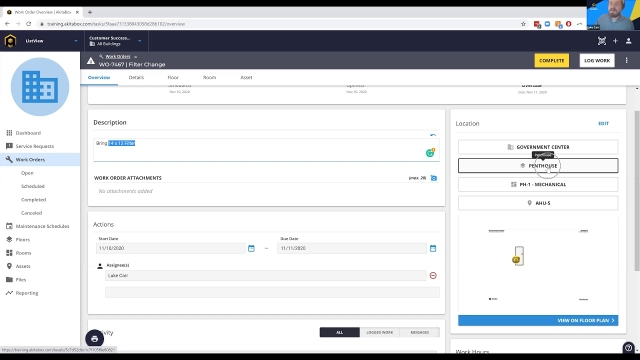This screenshot has height=360, width=640.
Task: Click the Grammarly icon in description
Action: pyautogui.click(x=430, y=153)
